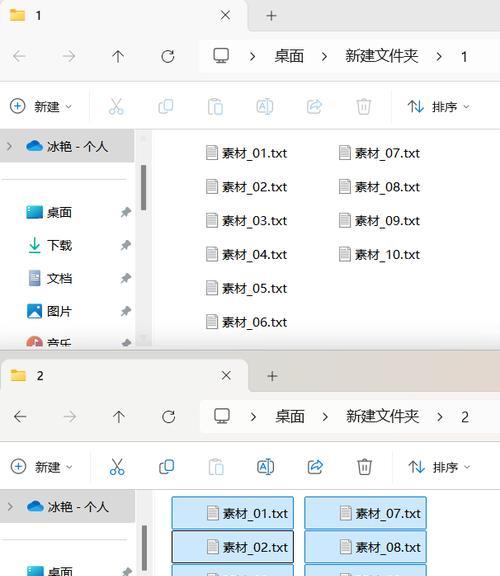Open the 排序 sort dropdown in folder 1 window
500x576 pixels.
pyautogui.click(x=439, y=107)
